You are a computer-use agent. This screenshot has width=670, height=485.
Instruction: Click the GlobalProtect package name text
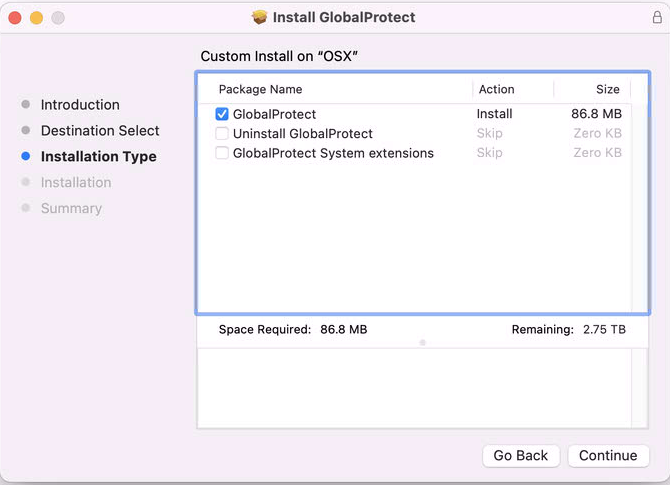pos(274,114)
